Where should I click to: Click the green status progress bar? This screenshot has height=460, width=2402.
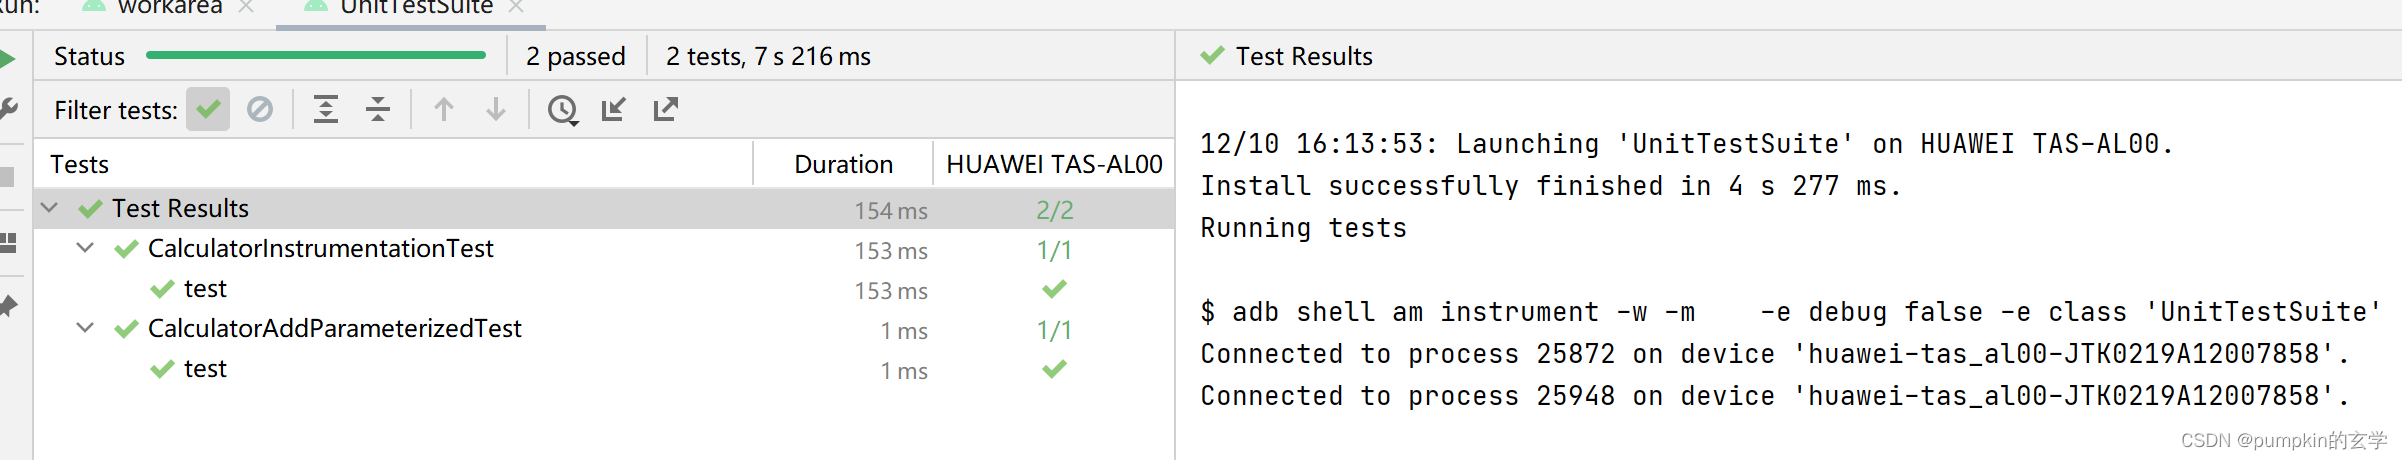[x=316, y=56]
